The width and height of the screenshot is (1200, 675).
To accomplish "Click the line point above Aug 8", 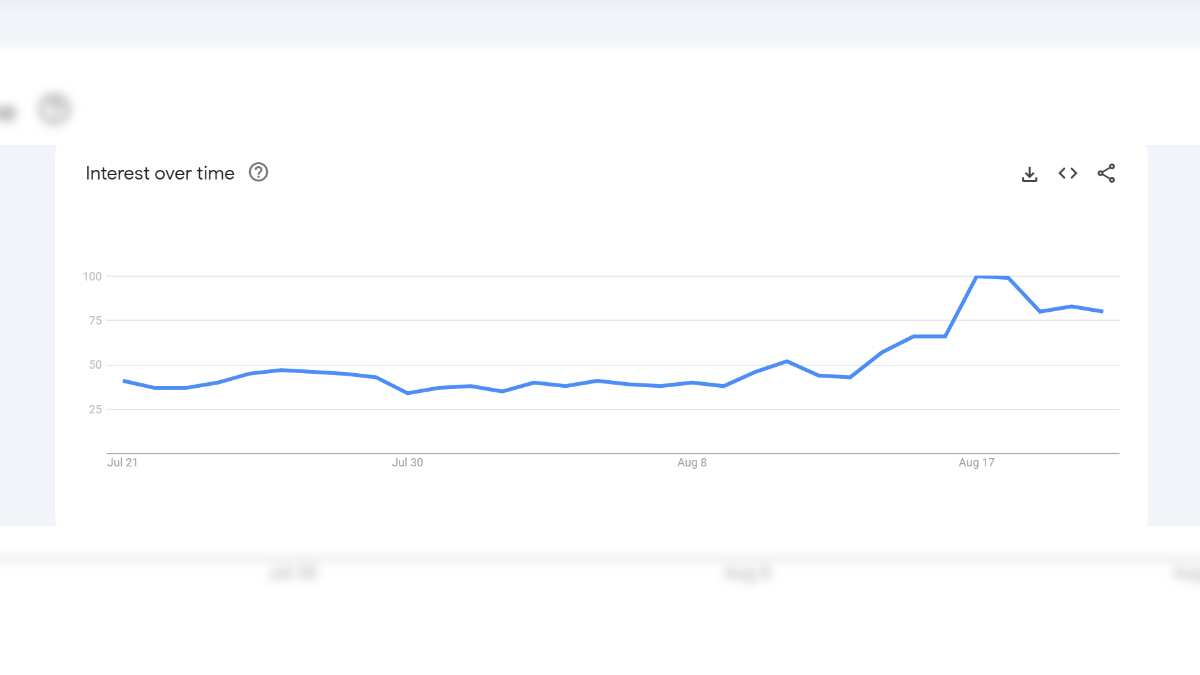I will 692,382.
